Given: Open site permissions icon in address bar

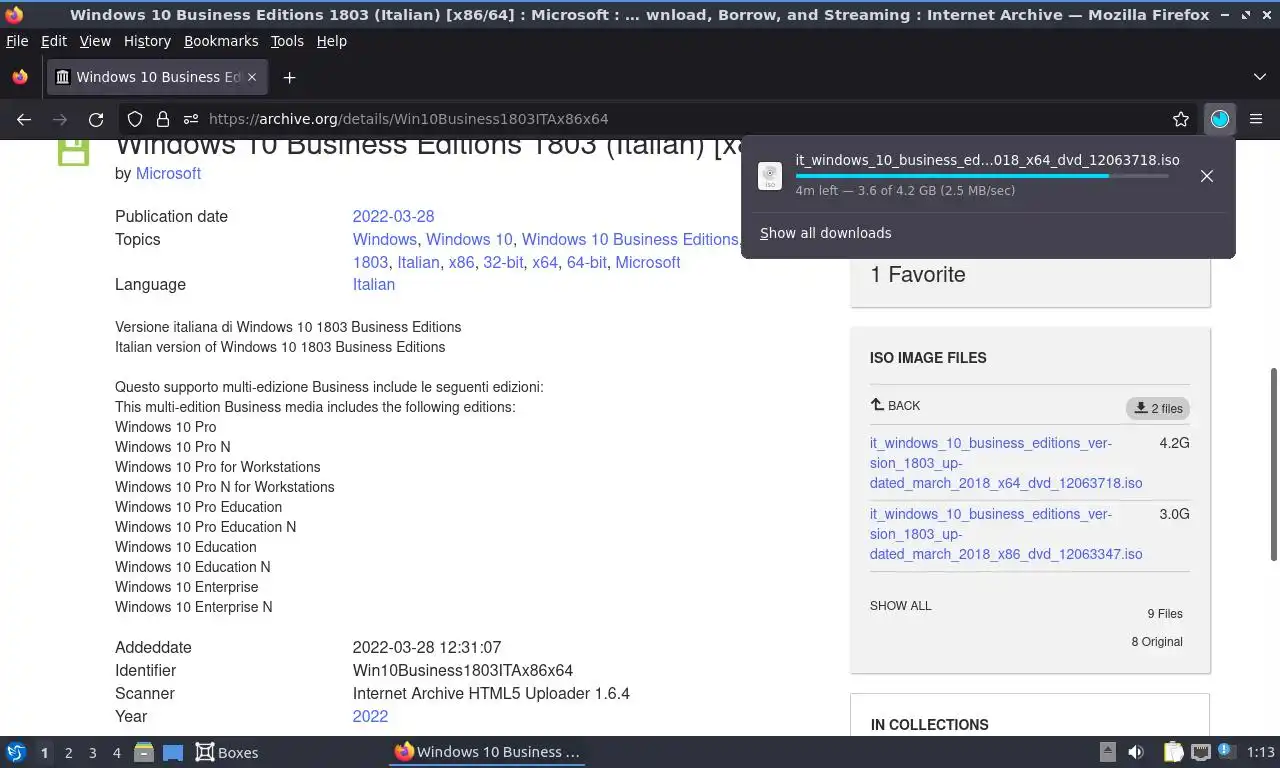Looking at the screenshot, I should coord(190,119).
